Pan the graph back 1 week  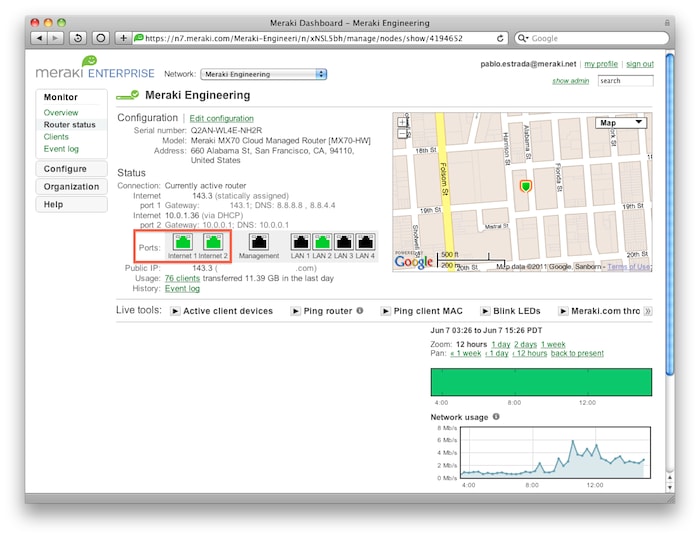(466, 353)
